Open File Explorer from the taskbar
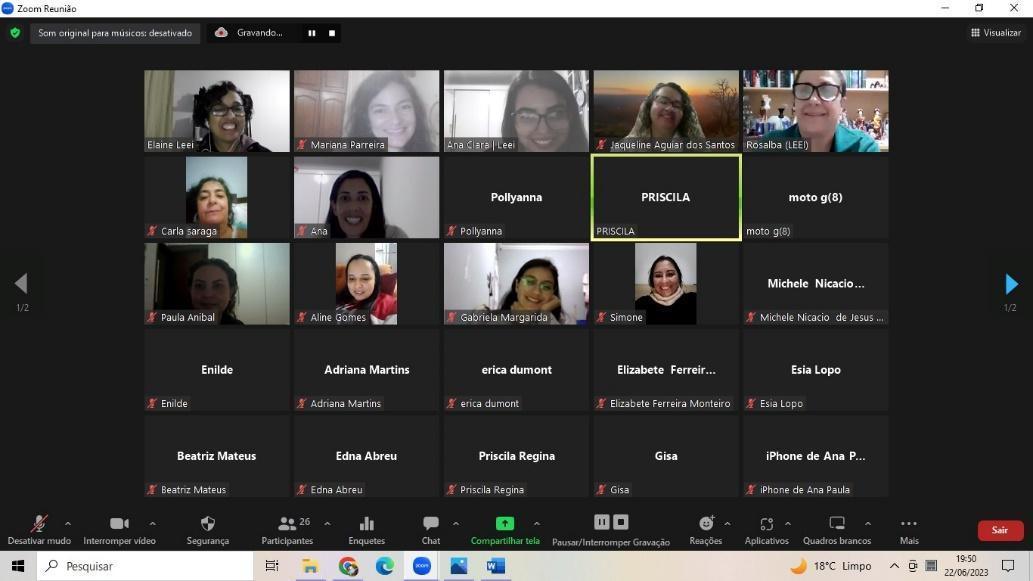The image size is (1033, 581). pyautogui.click(x=310, y=566)
